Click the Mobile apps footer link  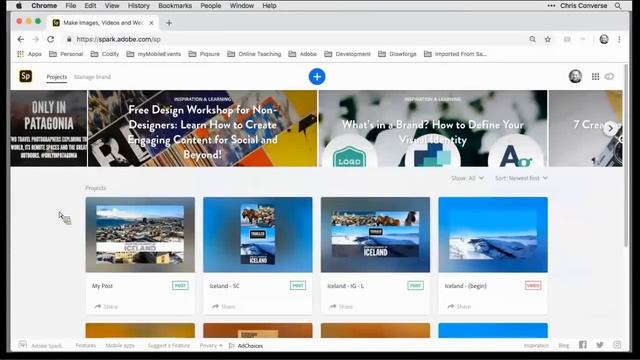pyautogui.click(x=120, y=346)
